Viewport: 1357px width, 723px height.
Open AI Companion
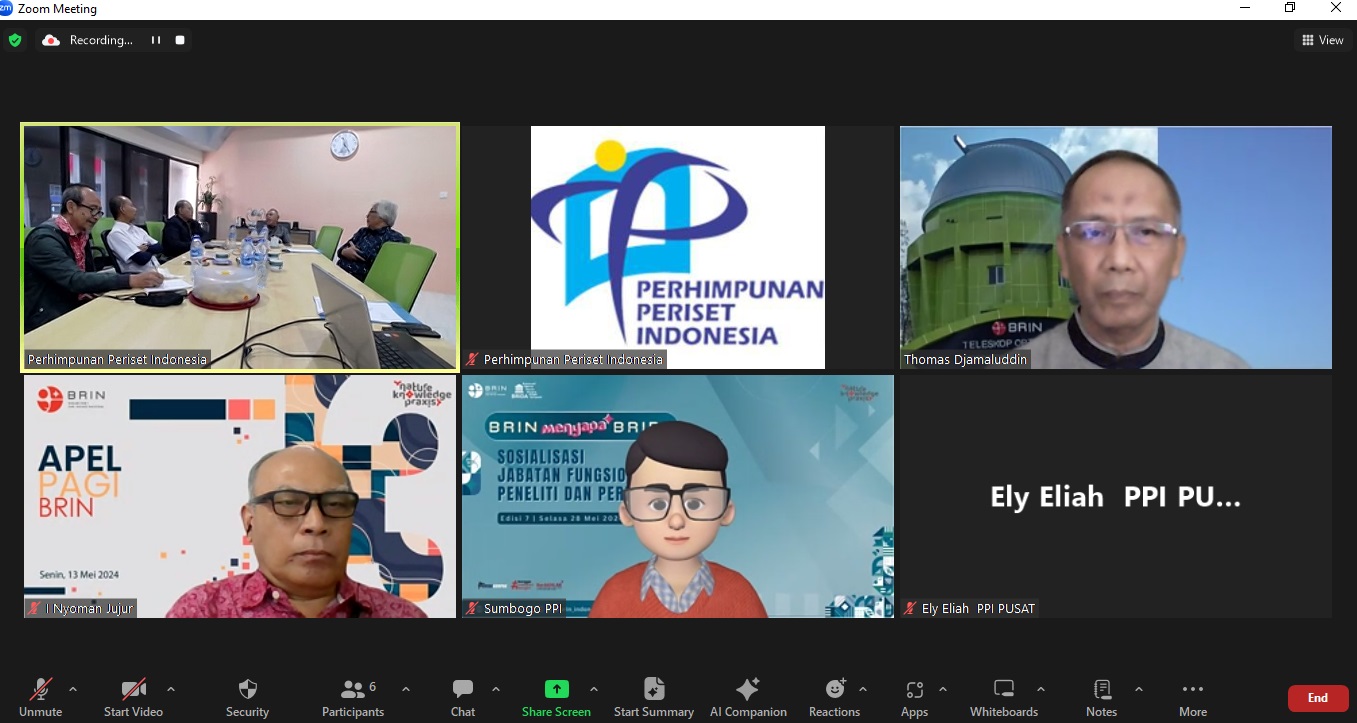748,697
